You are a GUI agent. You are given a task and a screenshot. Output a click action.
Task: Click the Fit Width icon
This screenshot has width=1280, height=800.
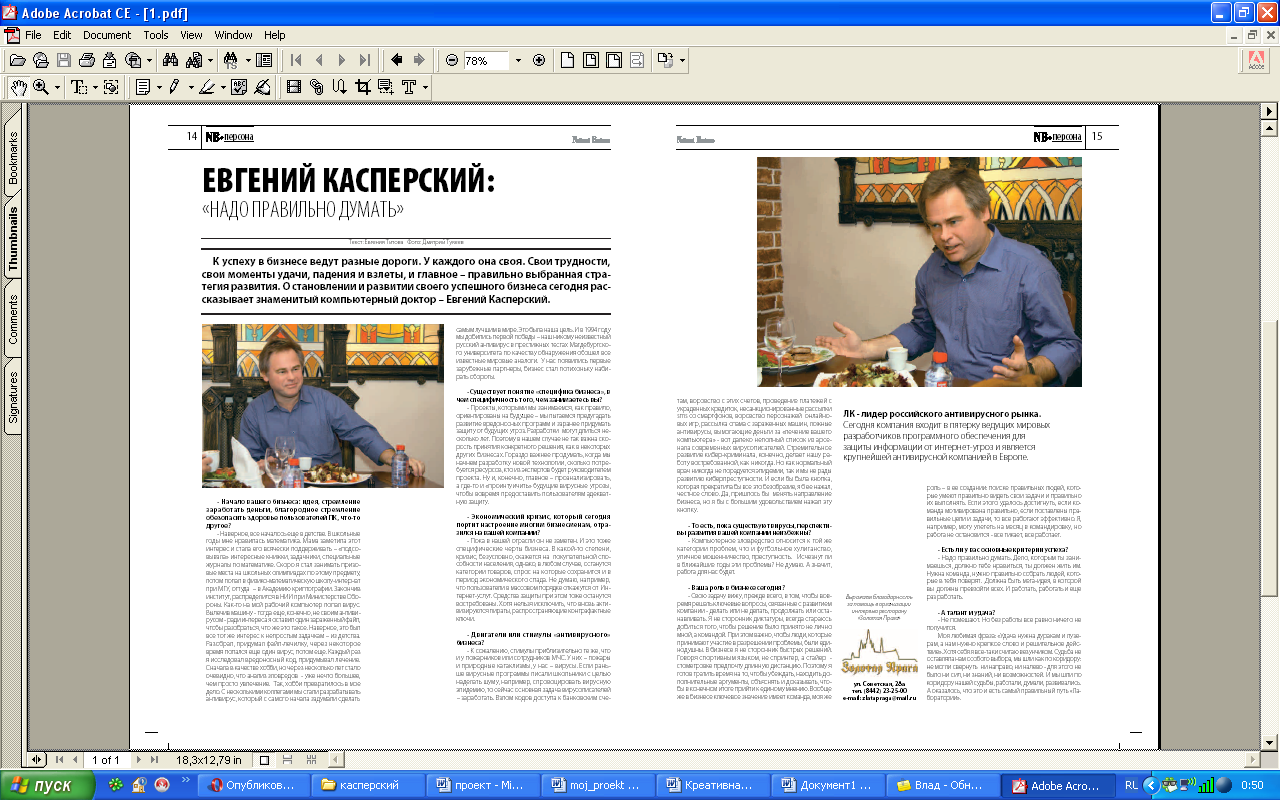click(614, 60)
